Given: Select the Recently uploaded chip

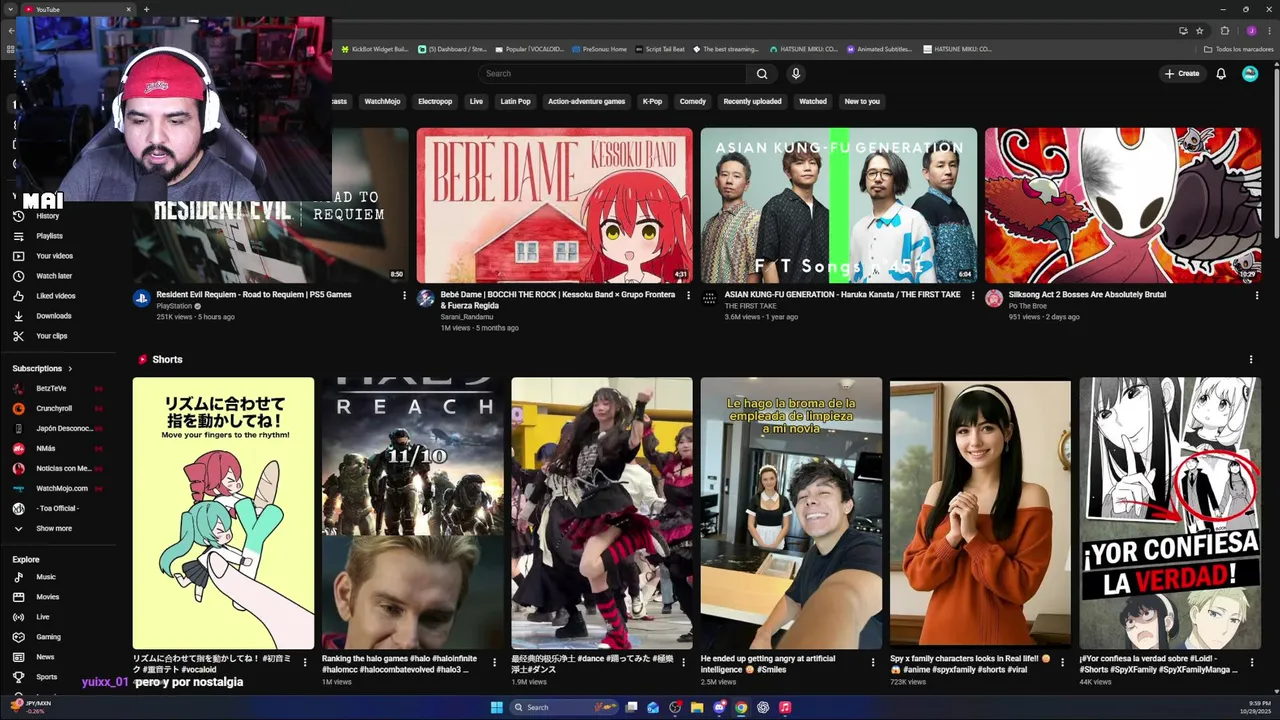Looking at the screenshot, I should pyautogui.click(x=753, y=101).
